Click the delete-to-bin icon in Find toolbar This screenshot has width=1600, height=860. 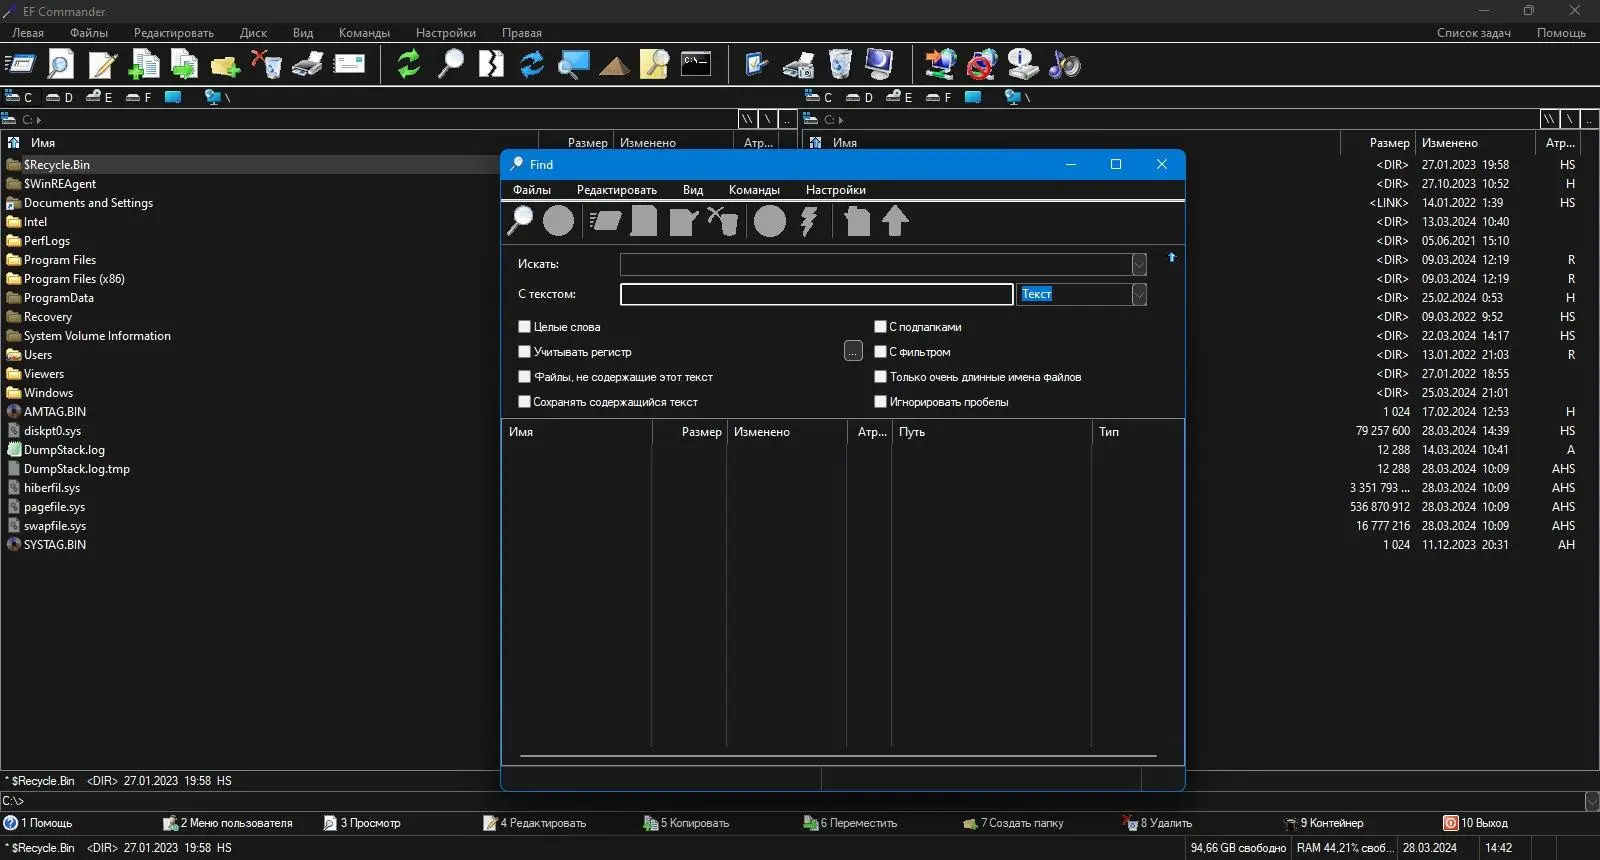[x=723, y=221]
